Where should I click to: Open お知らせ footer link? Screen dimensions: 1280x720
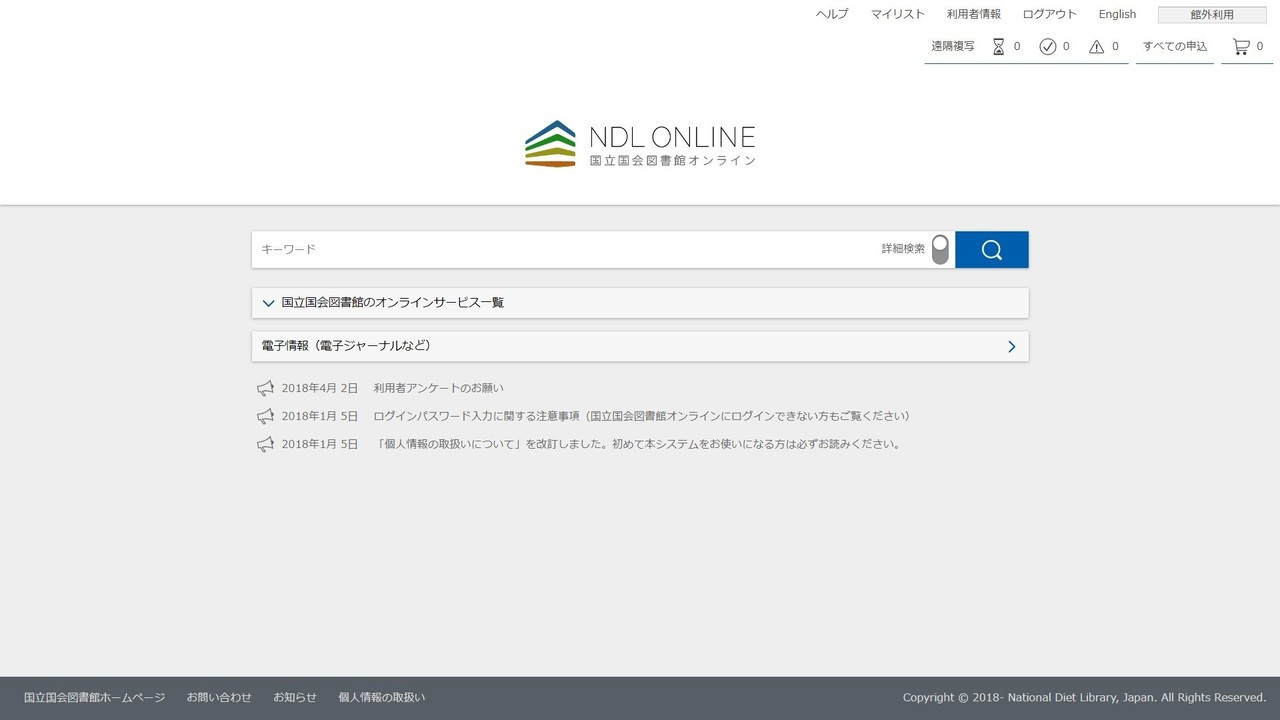click(295, 697)
